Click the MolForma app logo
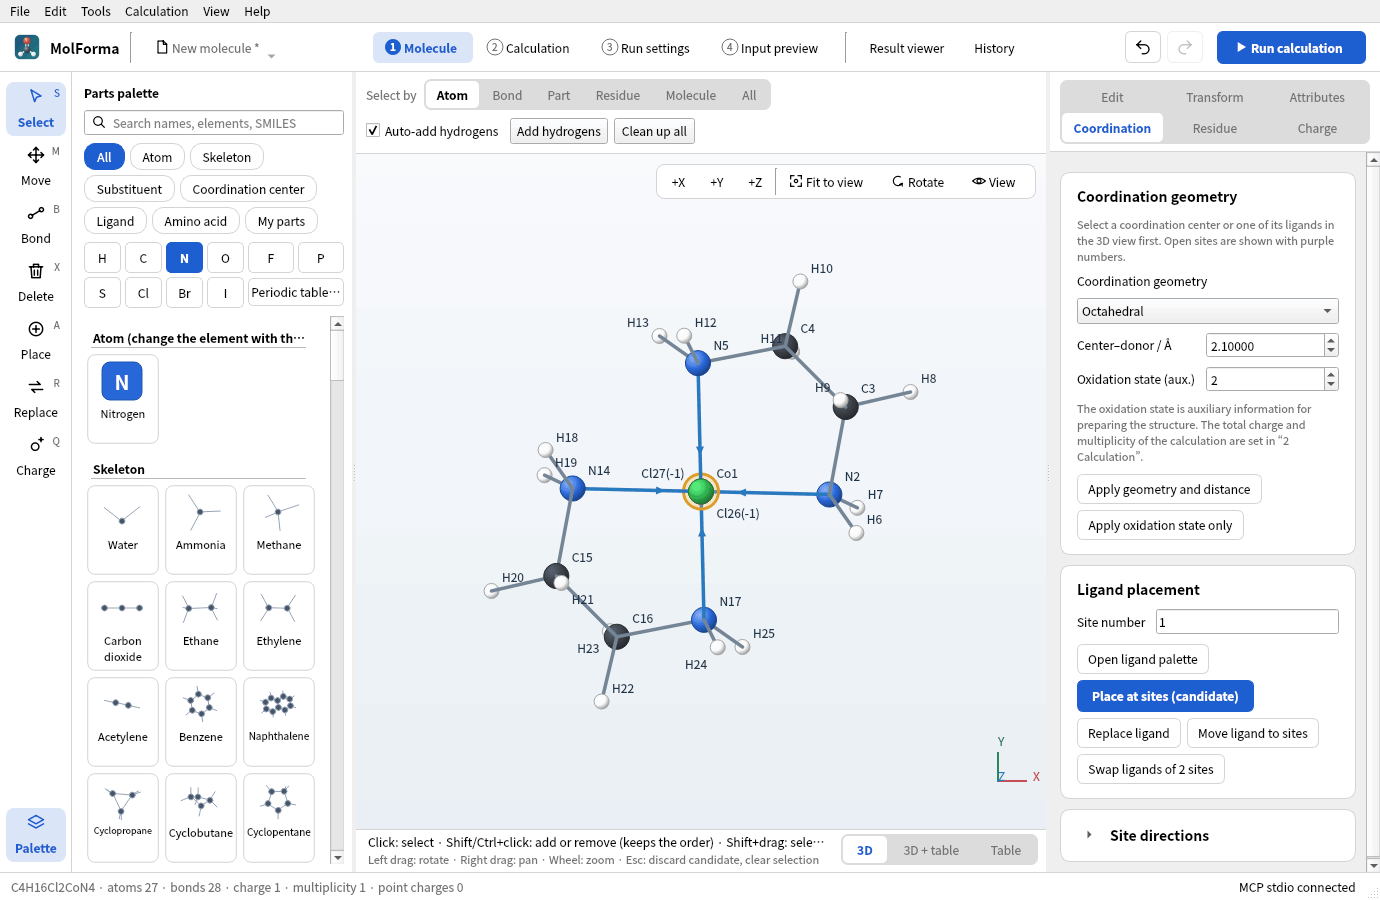 click(27, 47)
